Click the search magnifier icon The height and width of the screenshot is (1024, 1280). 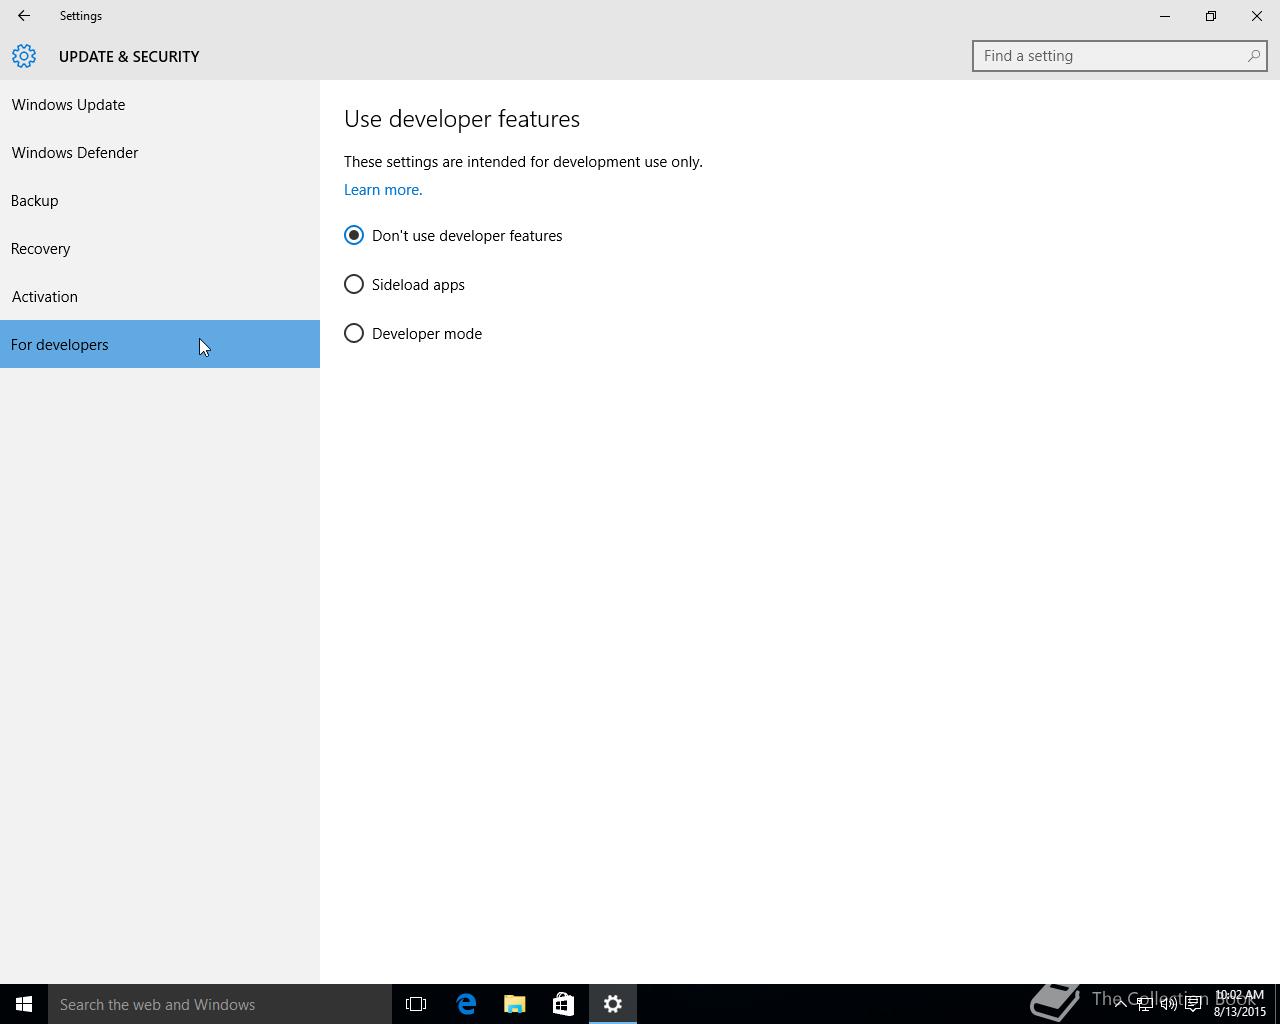point(1253,56)
